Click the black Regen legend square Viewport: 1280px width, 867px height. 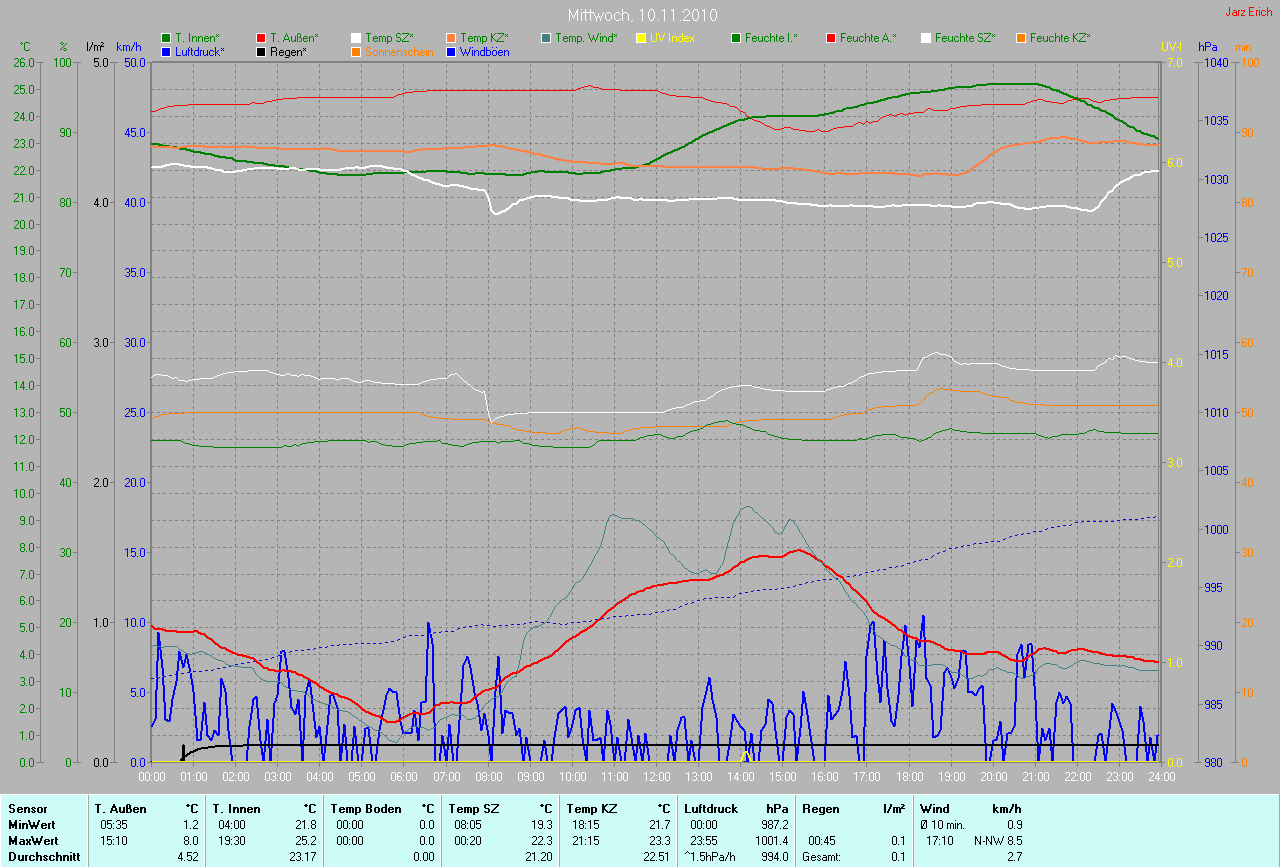point(261,51)
